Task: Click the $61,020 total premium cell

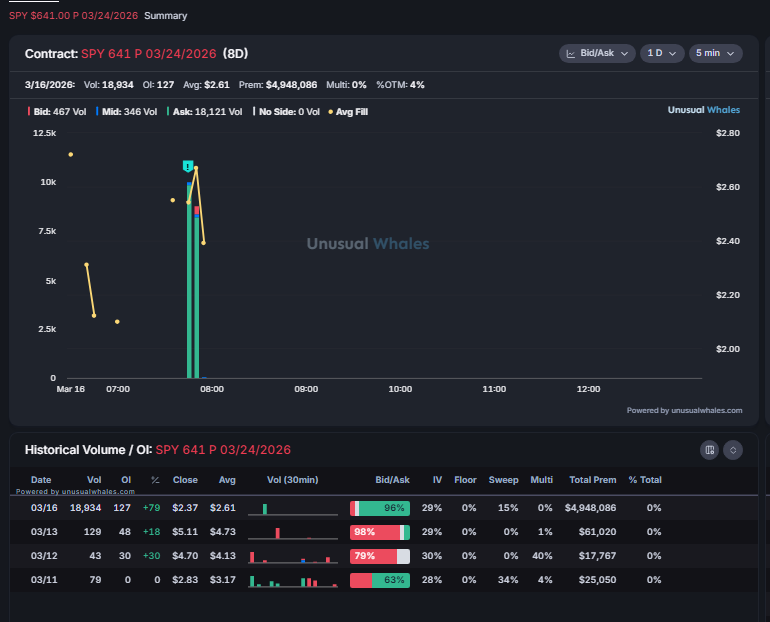Action: [x=597, y=532]
